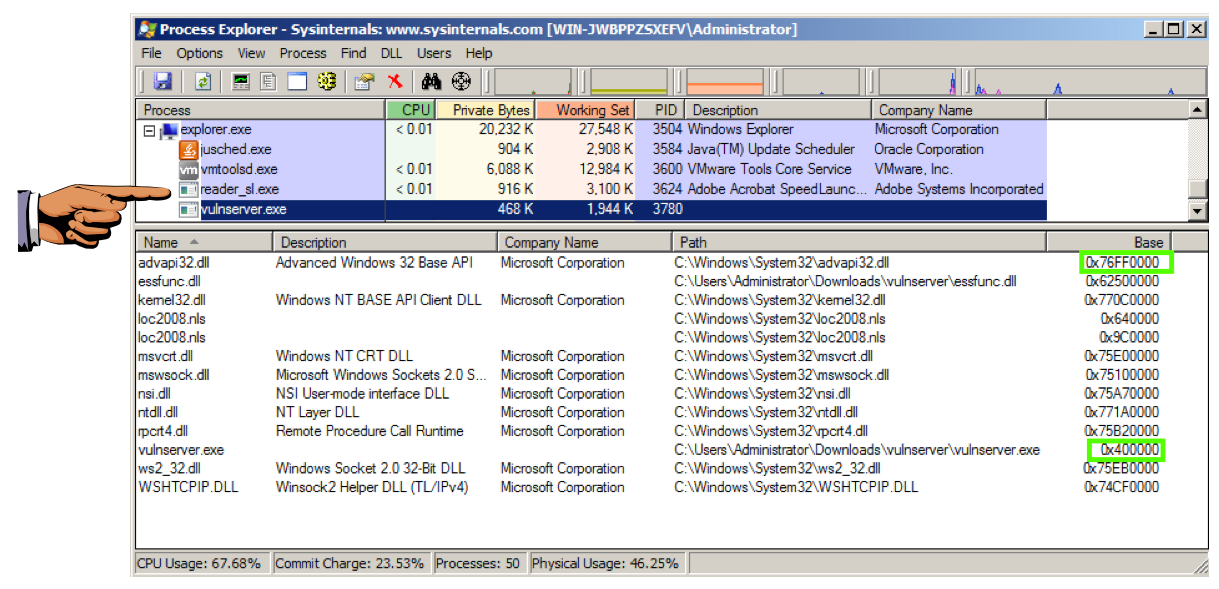Viewport: 1219px width, 589px height.
Task: Open System Information graph icon
Action: coord(241,82)
